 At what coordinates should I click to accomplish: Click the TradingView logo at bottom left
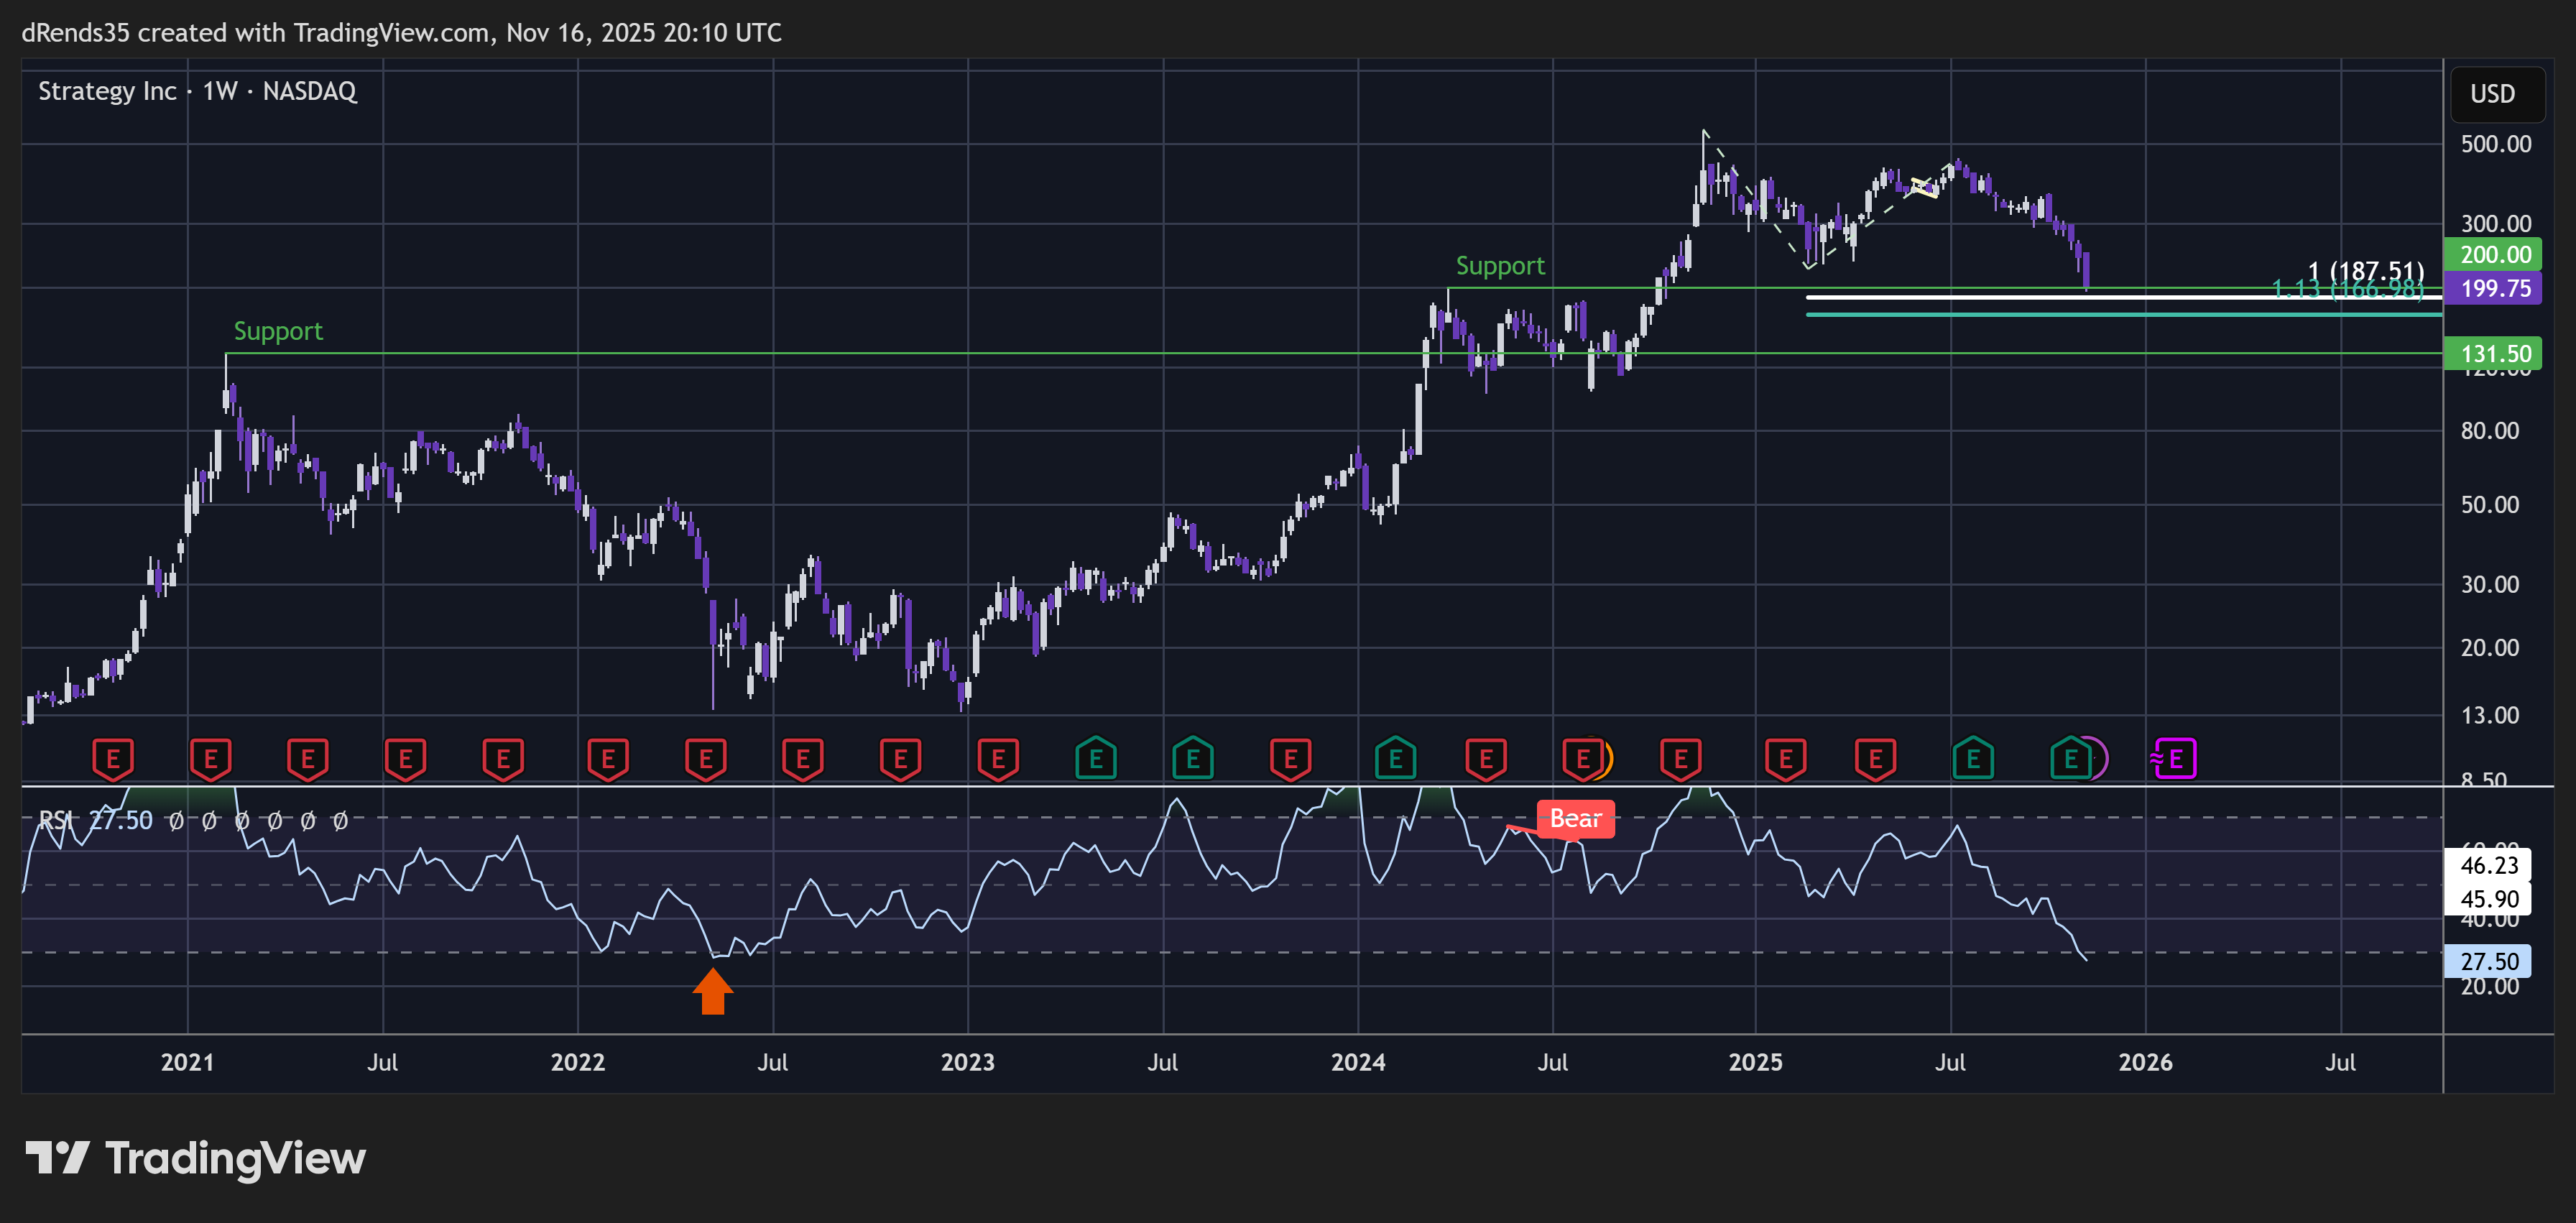pyautogui.click(x=196, y=1158)
